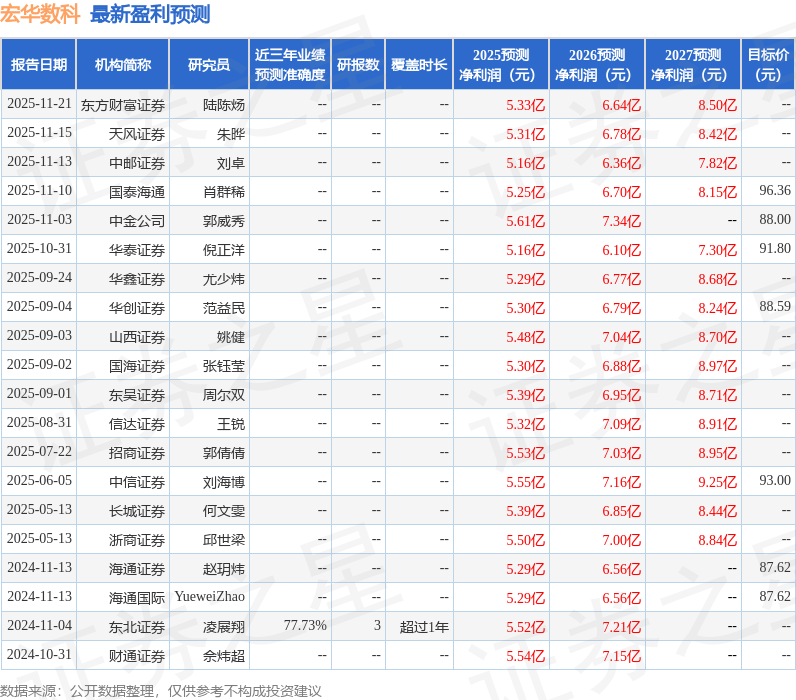796x700 pixels.
Task: Click the 7.21亿 forecast value
Action: 621,626
